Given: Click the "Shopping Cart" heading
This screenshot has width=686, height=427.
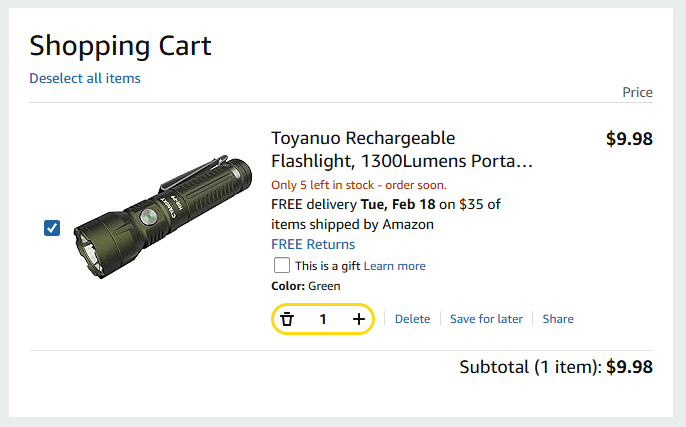Looking at the screenshot, I should tap(120, 46).
